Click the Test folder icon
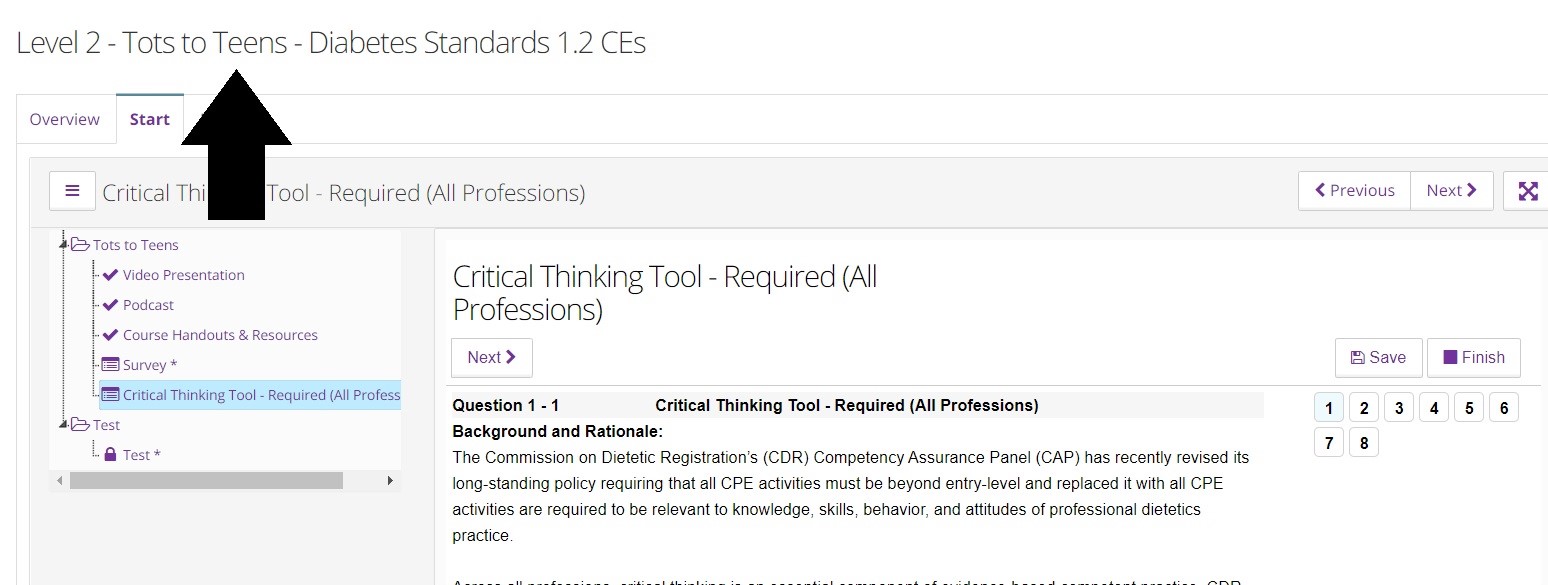This screenshot has width=1548, height=585. (x=80, y=425)
